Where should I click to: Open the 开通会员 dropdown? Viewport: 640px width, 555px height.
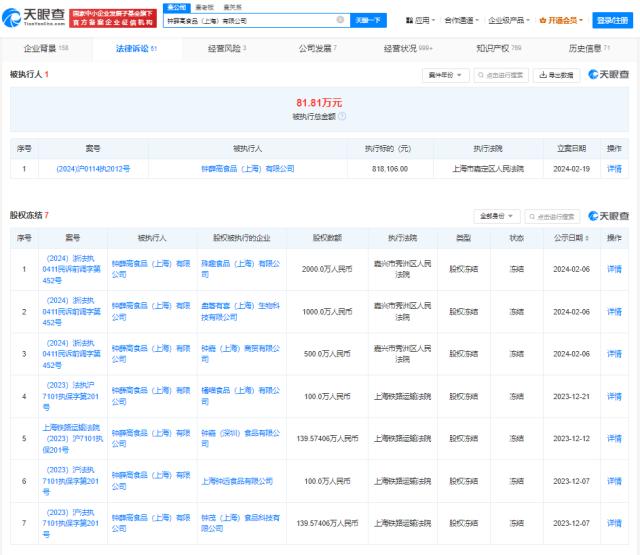coord(561,20)
